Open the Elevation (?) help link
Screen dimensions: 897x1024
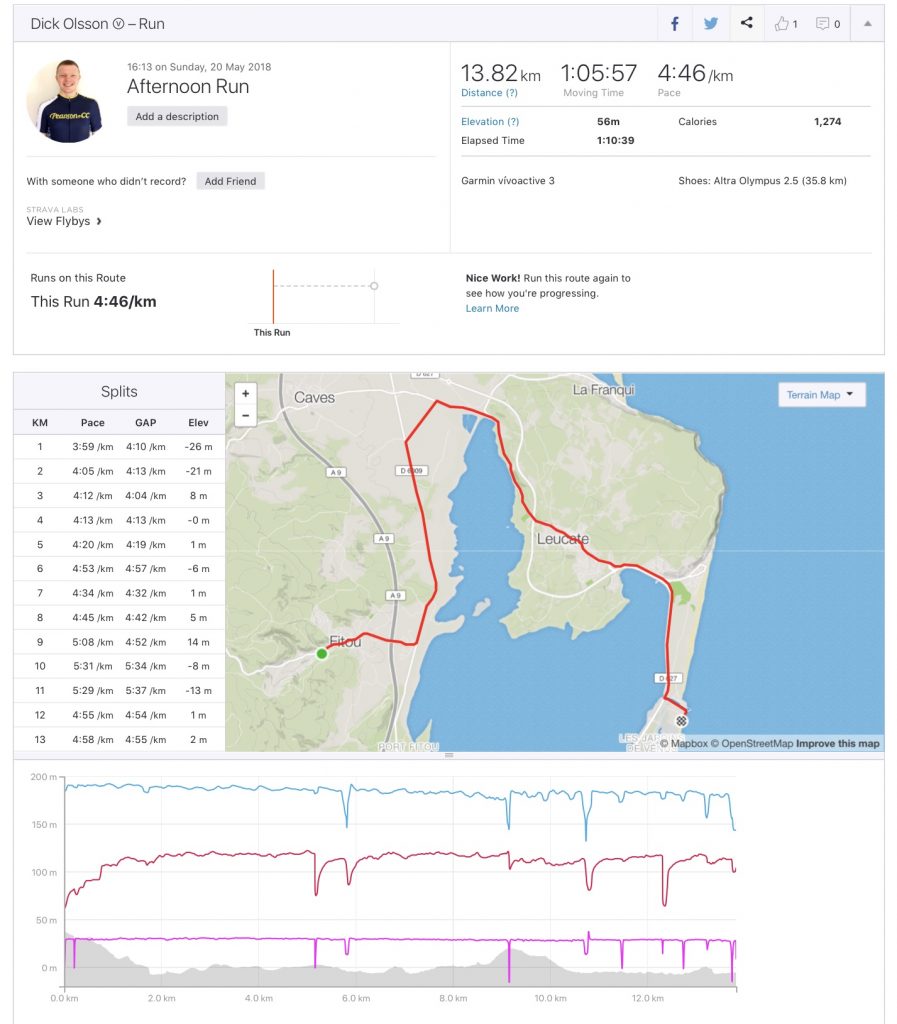[x=490, y=121]
